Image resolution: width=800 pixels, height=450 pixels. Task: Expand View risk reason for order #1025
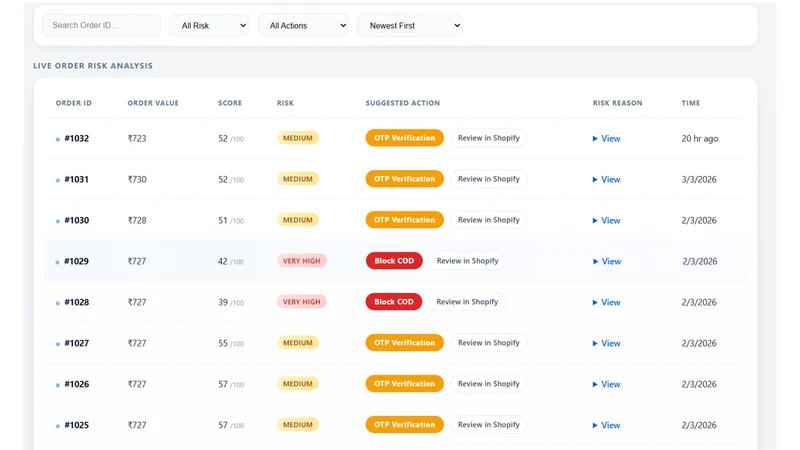pos(606,425)
